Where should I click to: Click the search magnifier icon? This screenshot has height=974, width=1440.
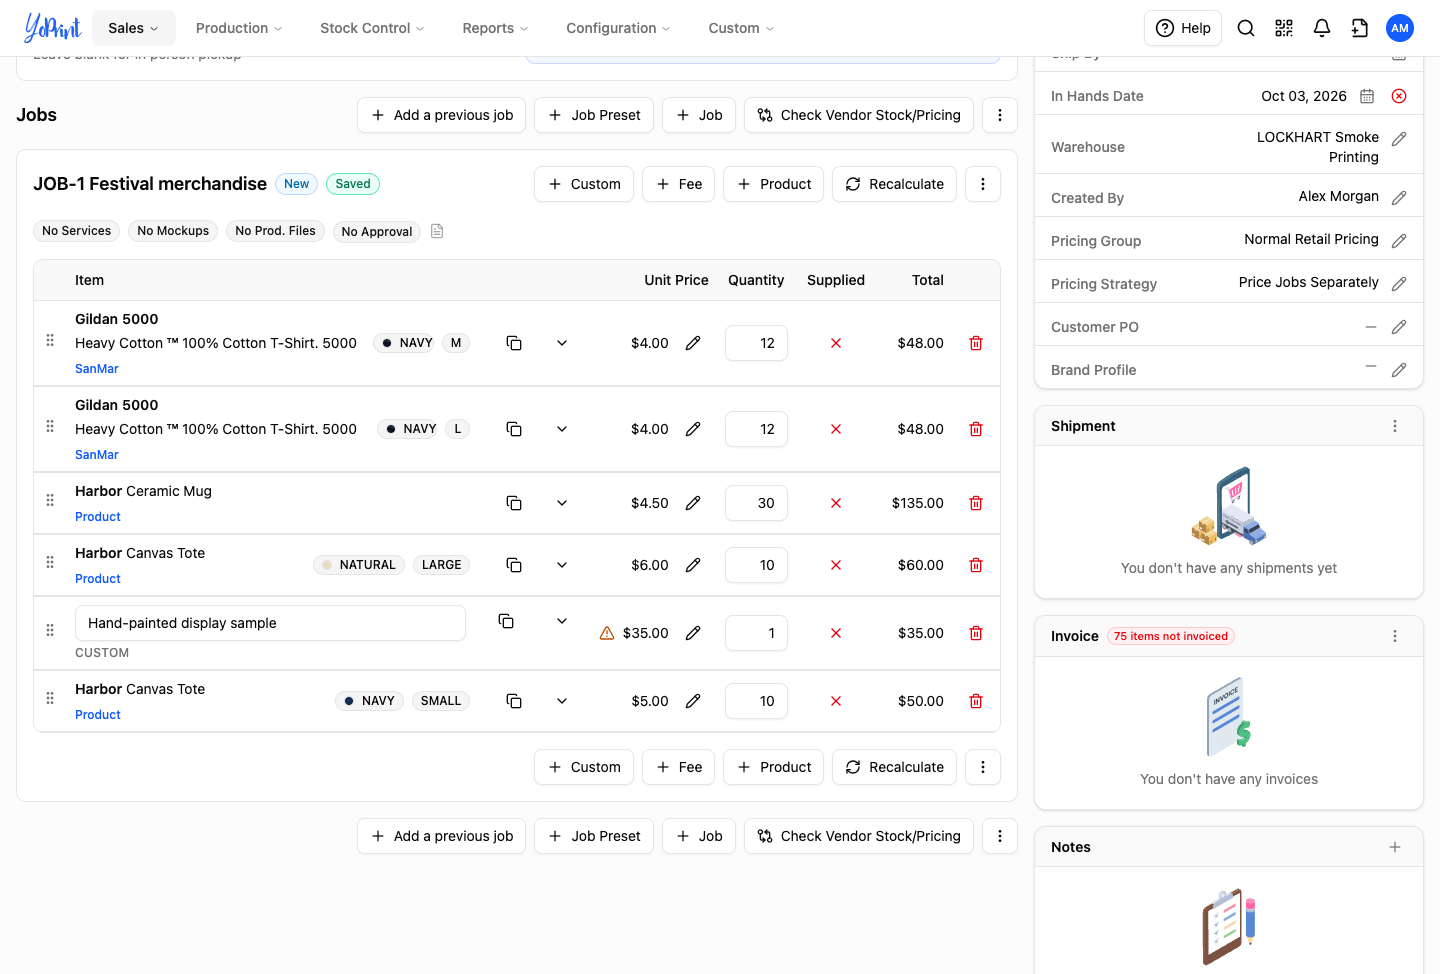(x=1246, y=28)
